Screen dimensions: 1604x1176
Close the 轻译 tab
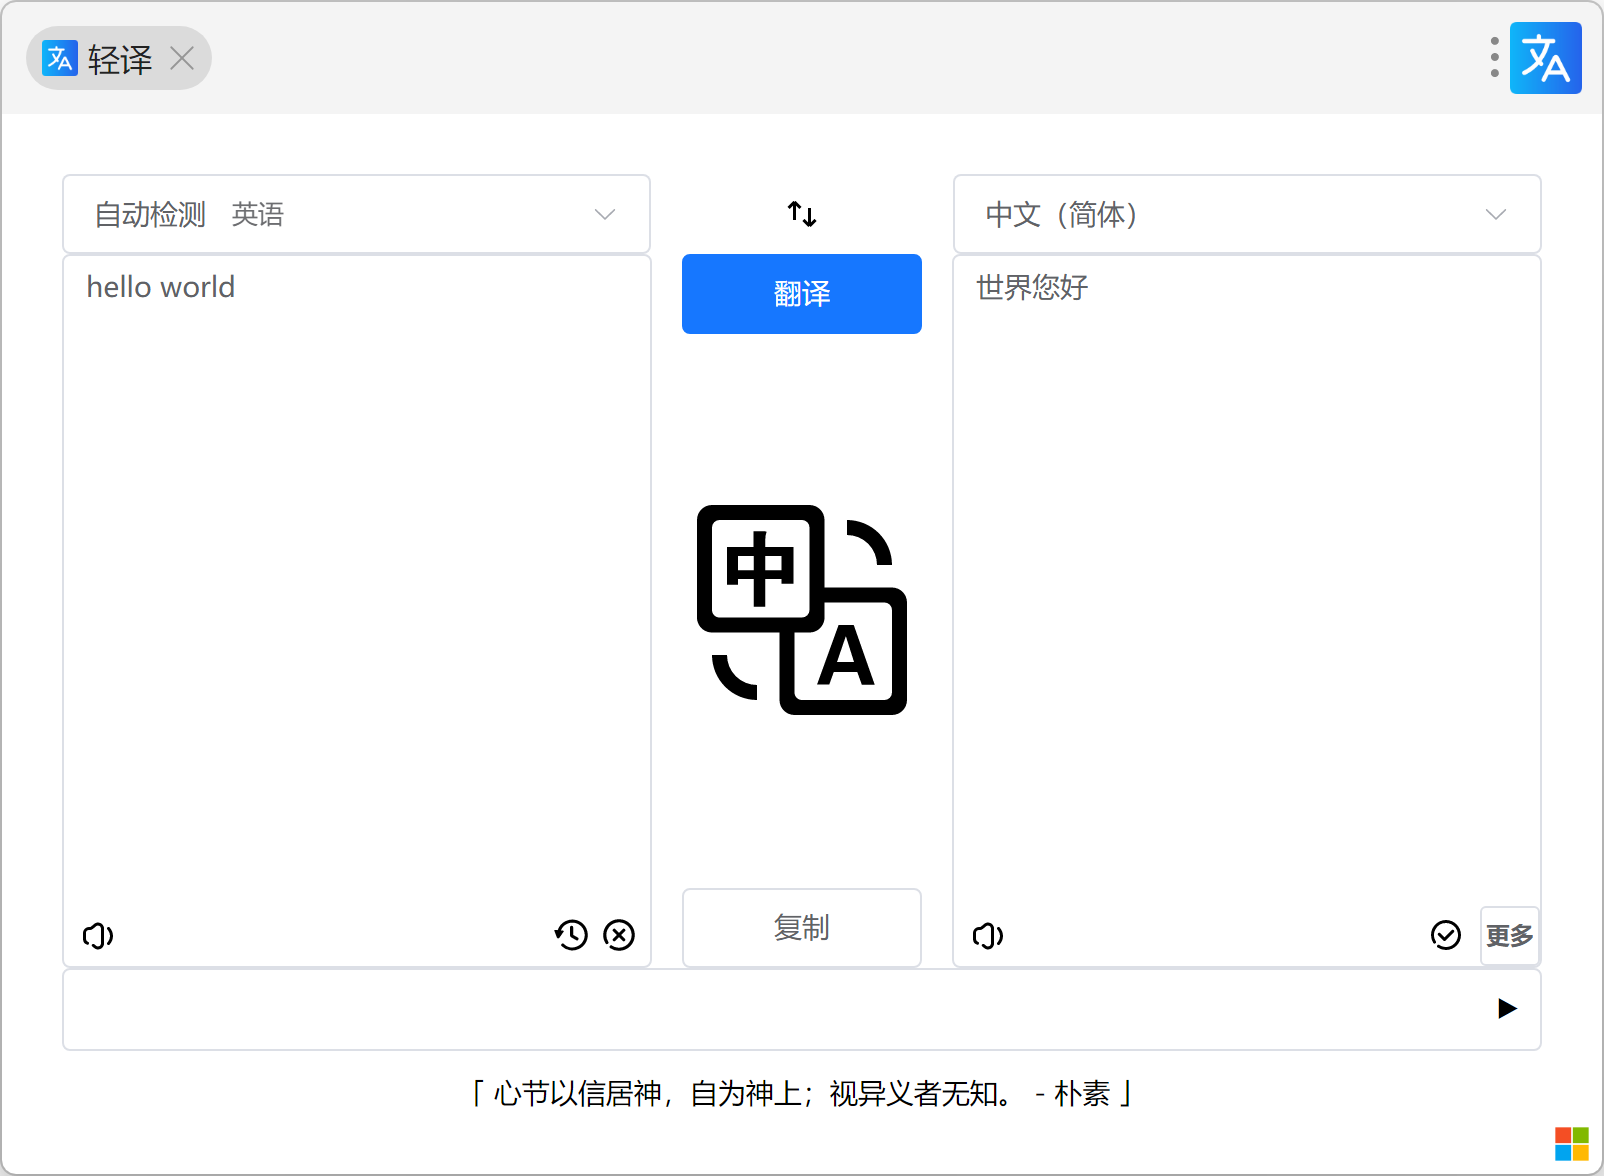(x=182, y=59)
